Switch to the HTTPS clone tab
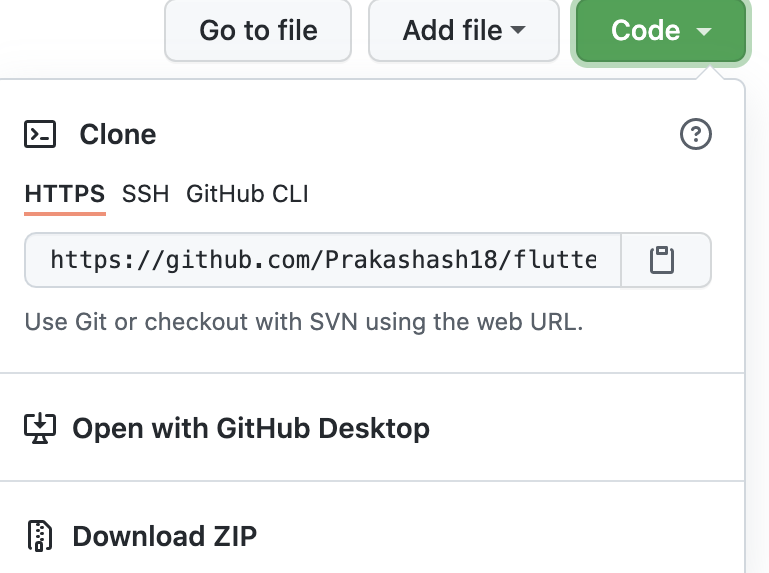Viewport: 769px width, 573px height. click(x=65, y=194)
